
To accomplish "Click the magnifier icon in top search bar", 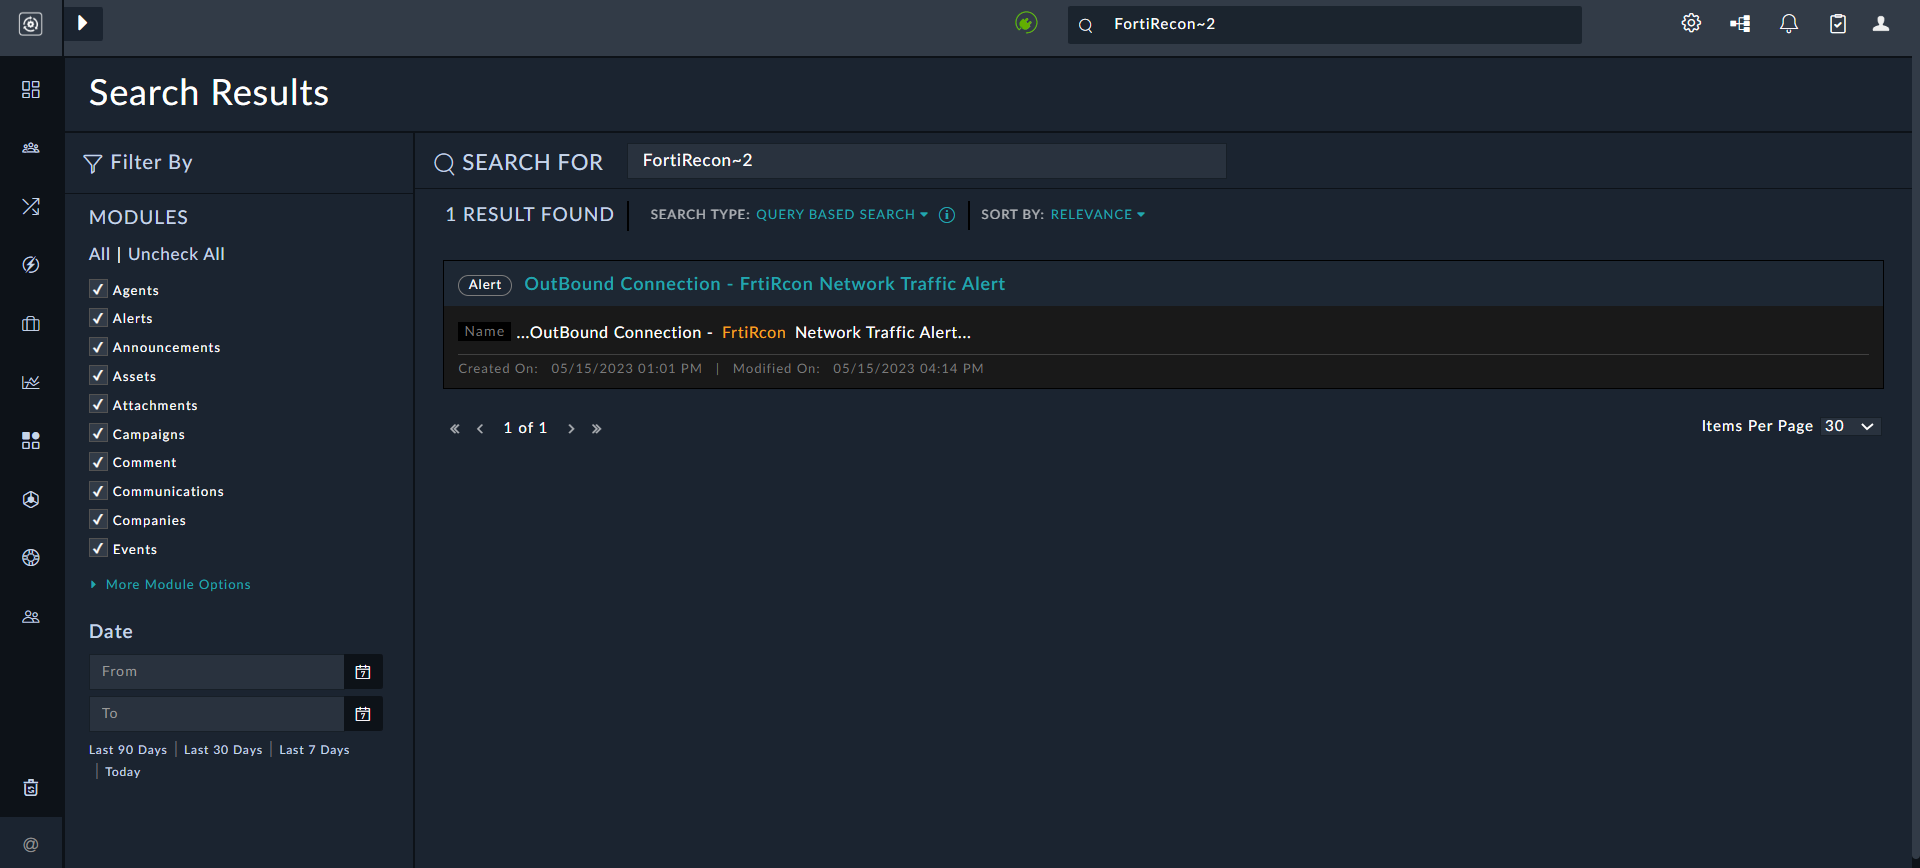I will (x=1086, y=25).
